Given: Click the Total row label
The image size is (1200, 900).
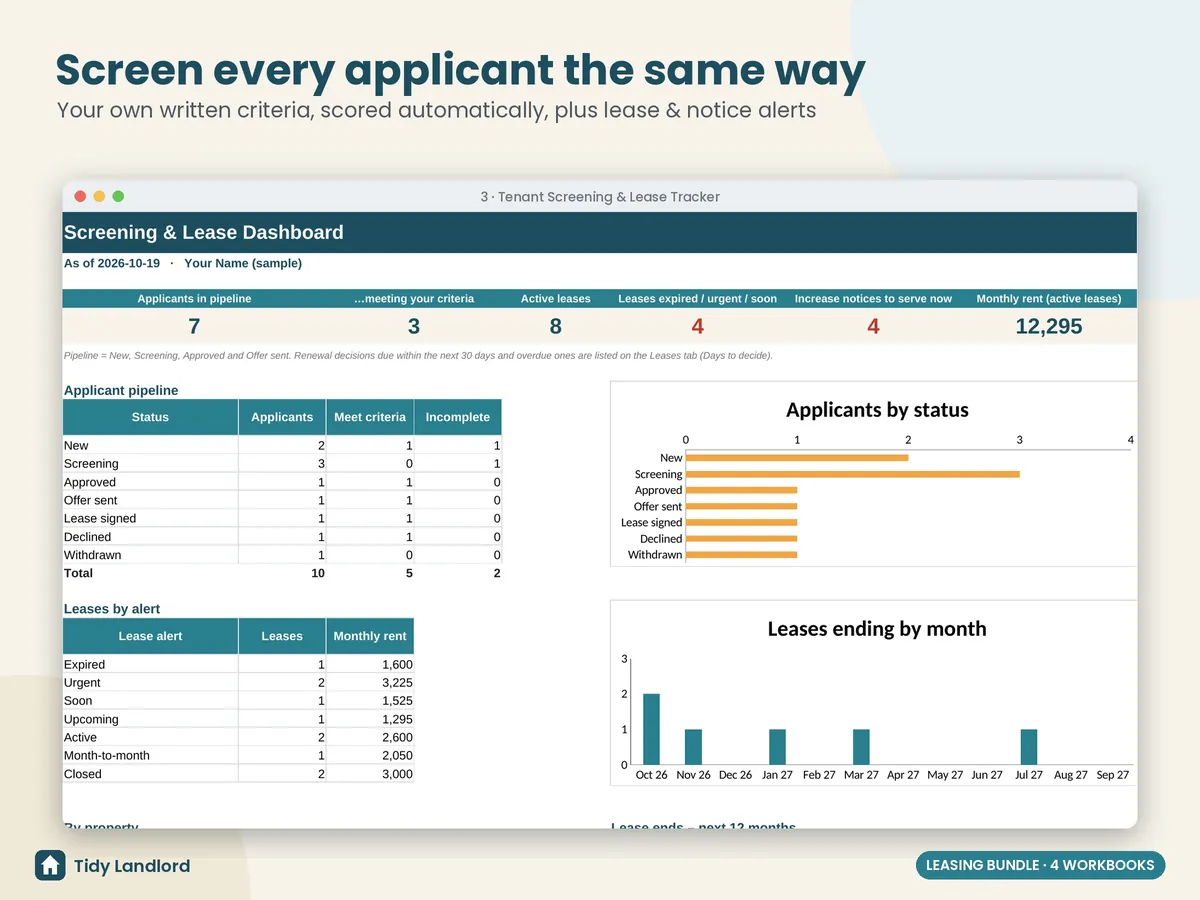Looking at the screenshot, I should tap(78, 573).
